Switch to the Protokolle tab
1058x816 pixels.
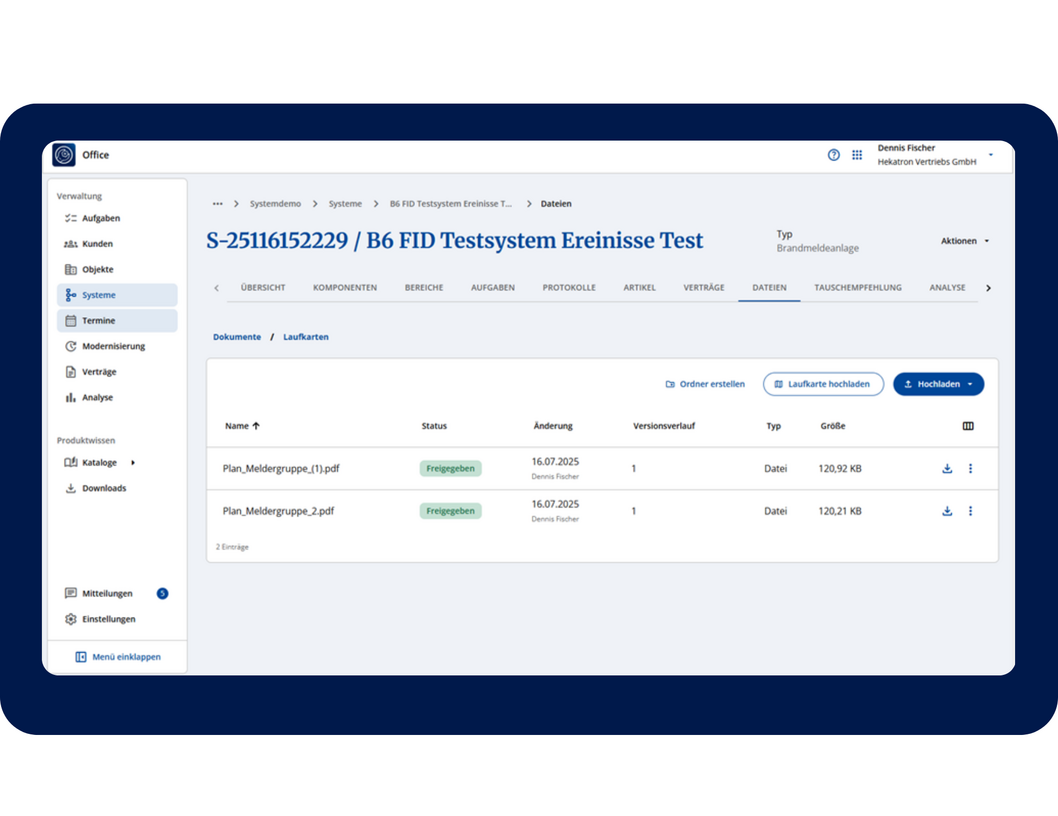tap(568, 288)
